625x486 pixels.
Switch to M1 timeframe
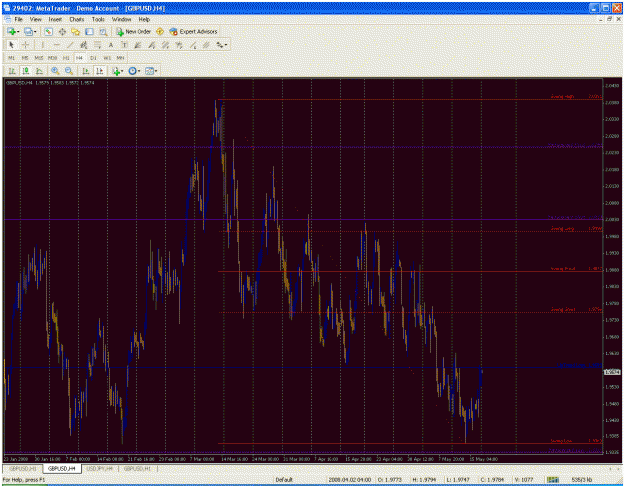12,58
